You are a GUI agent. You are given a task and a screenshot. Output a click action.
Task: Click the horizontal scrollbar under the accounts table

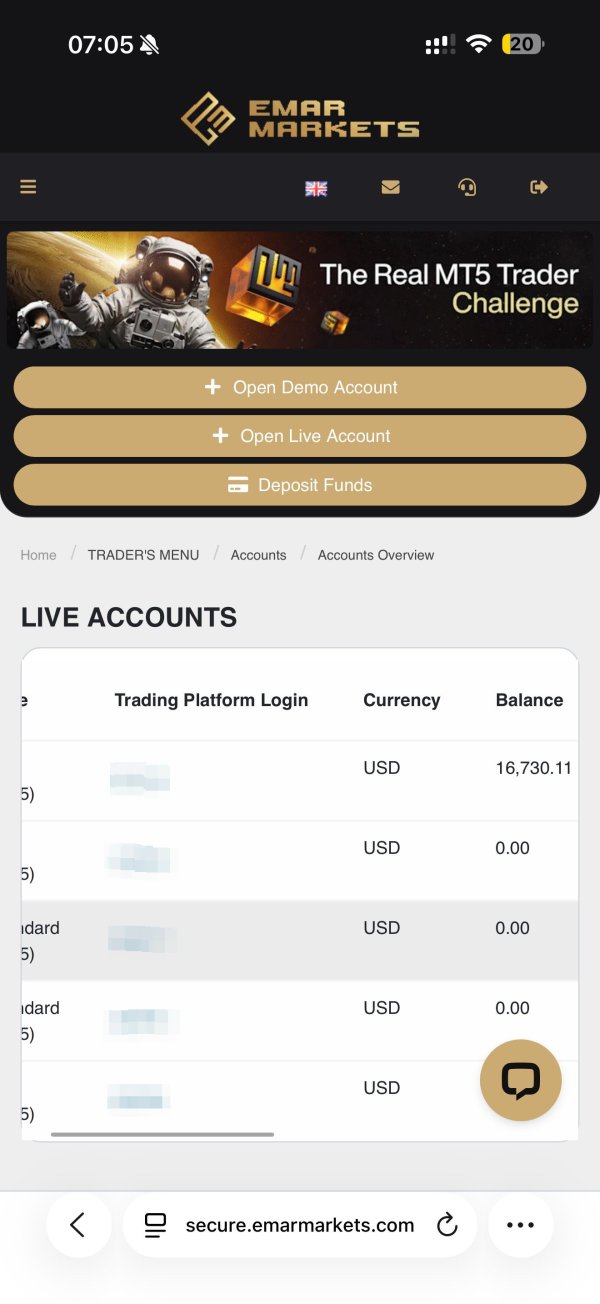click(162, 1134)
